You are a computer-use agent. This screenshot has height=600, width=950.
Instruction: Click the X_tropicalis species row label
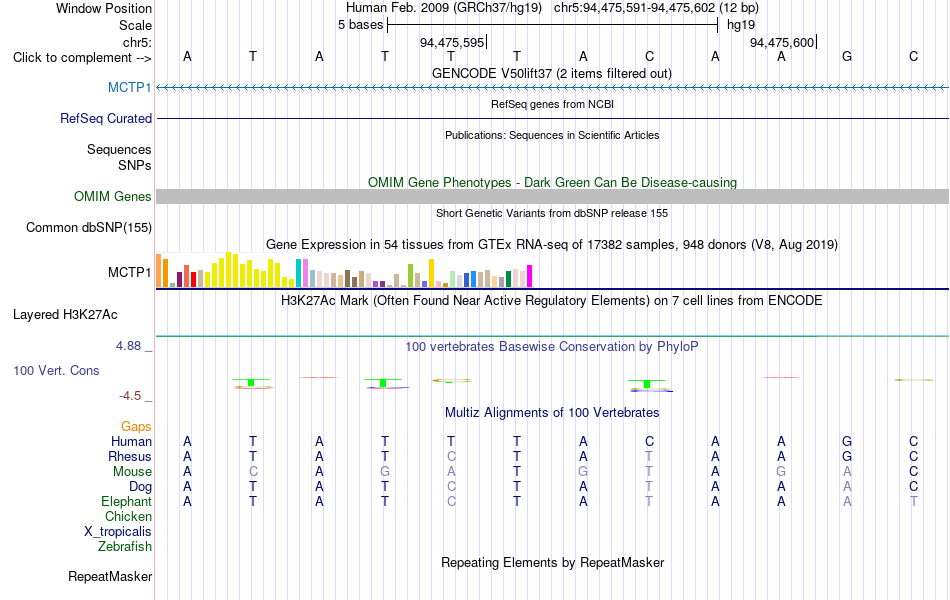pos(118,532)
